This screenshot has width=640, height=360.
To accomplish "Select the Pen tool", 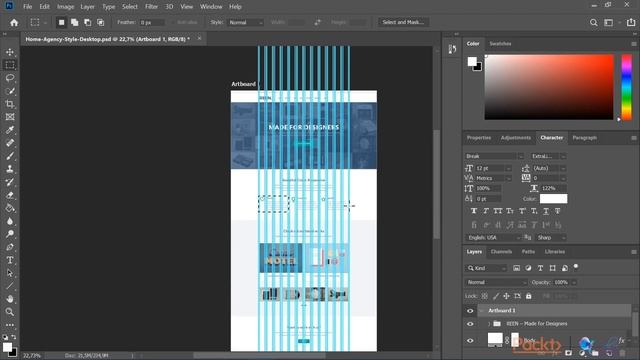I will [x=10, y=247].
